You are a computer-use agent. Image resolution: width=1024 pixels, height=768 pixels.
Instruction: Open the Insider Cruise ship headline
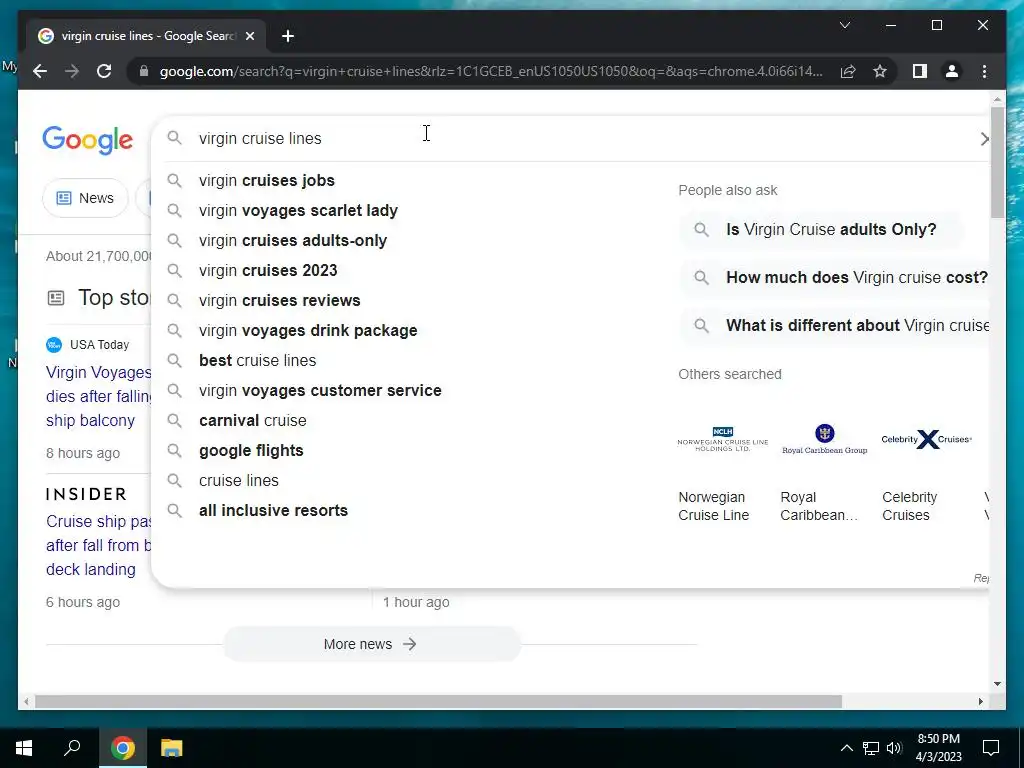99,545
